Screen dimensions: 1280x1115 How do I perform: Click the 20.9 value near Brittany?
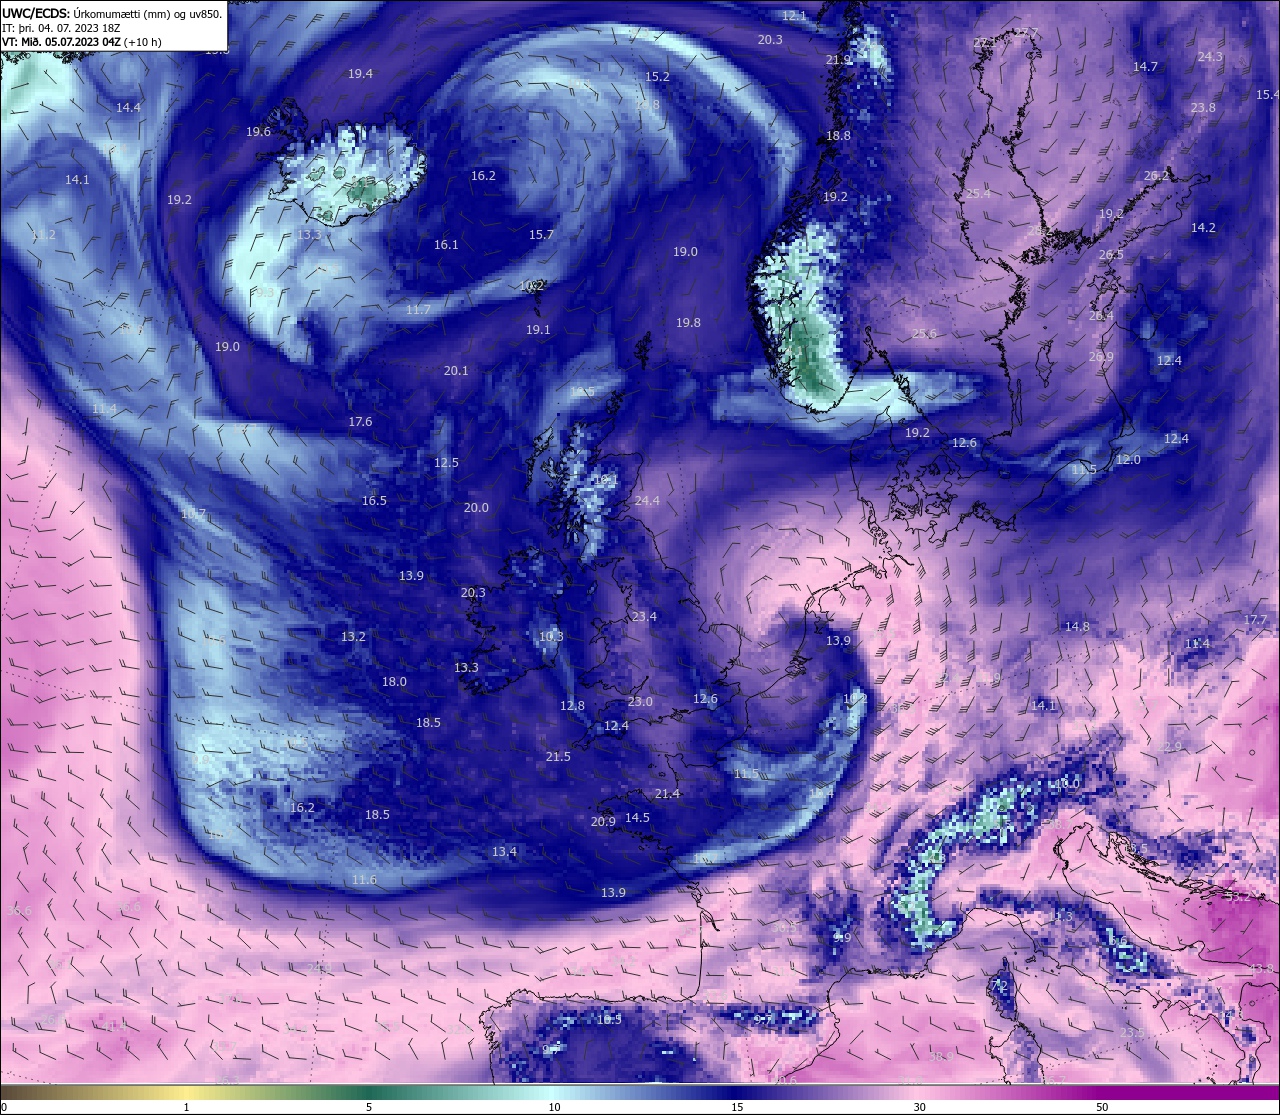(x=603, y=822)
